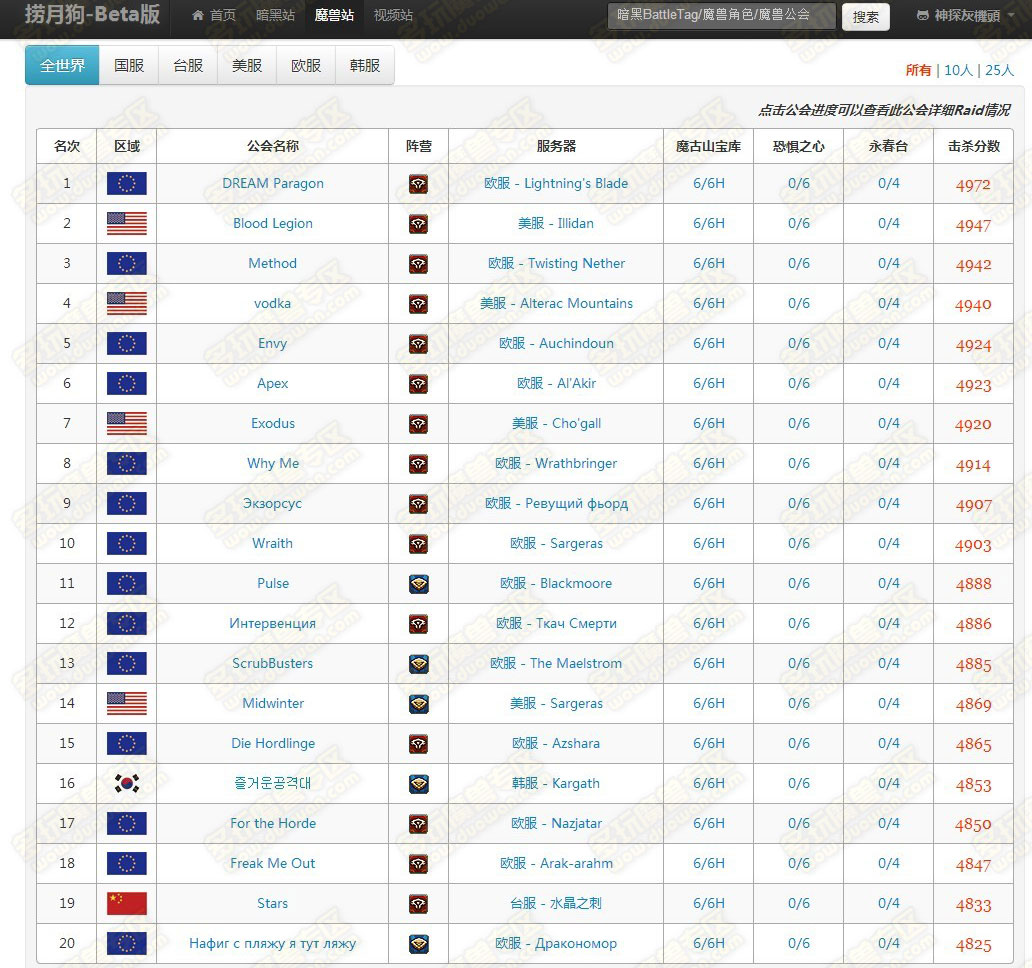Click the Horde icon in Exodus row
The image size is (1032, 968).
click(419, 424)
